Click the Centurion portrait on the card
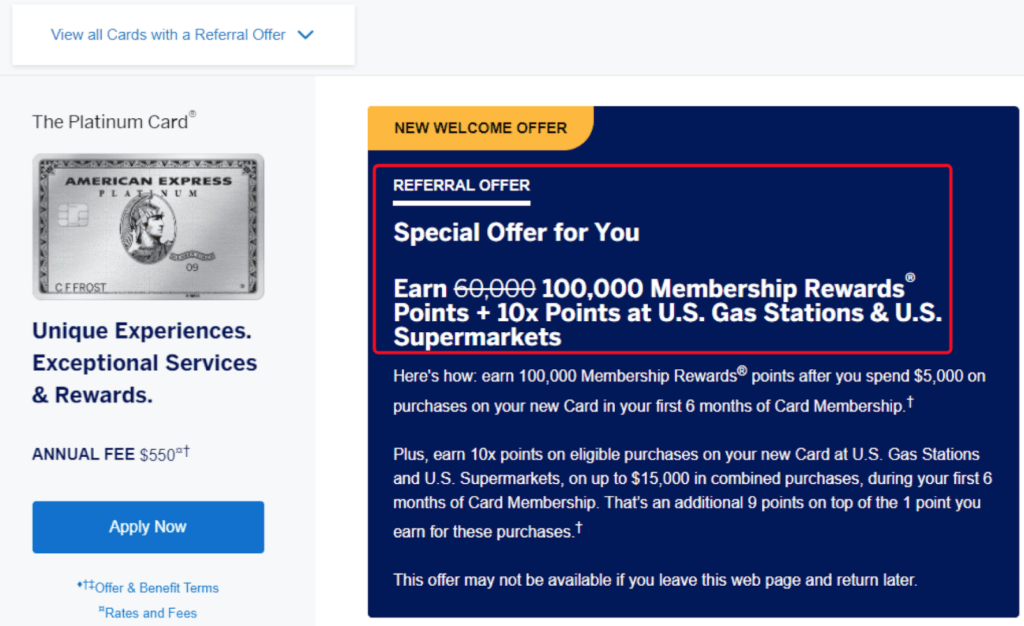1024x626 pixels. click(148, 226)
